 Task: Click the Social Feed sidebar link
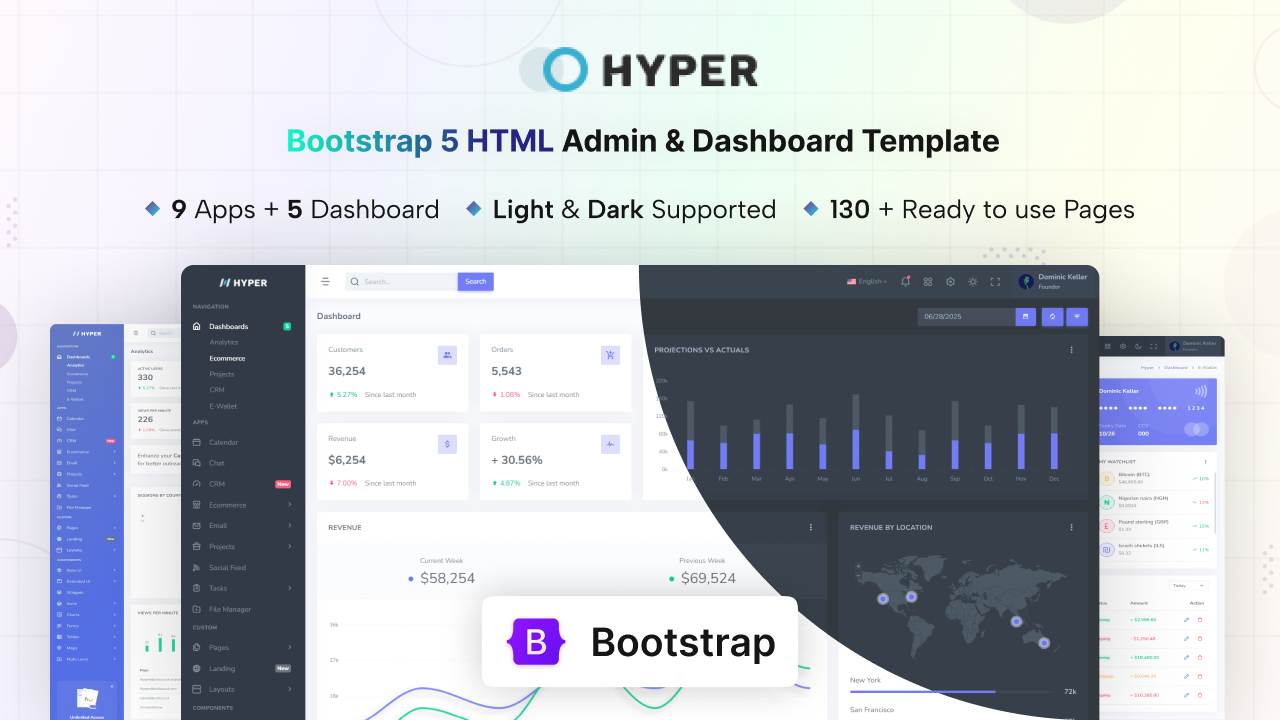coord(228,567)
